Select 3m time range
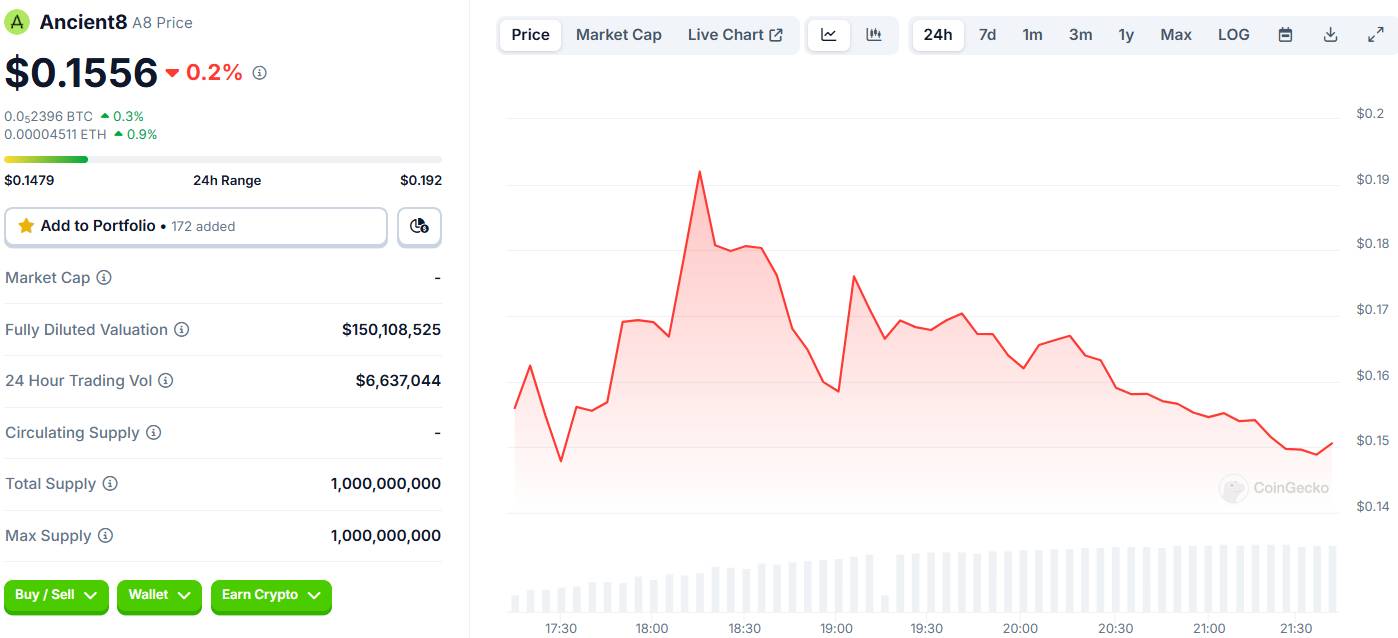The image size is (1398, 638). (x=1080, y=35)
